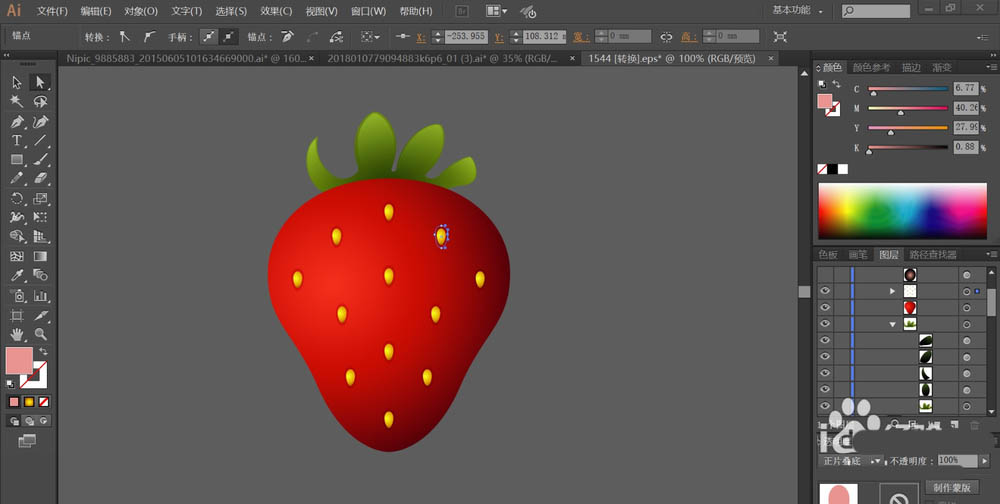Toggle visibility of the green leaves group
The height and width of the screenshot is (504, 1000).
(x=825, y=325)
